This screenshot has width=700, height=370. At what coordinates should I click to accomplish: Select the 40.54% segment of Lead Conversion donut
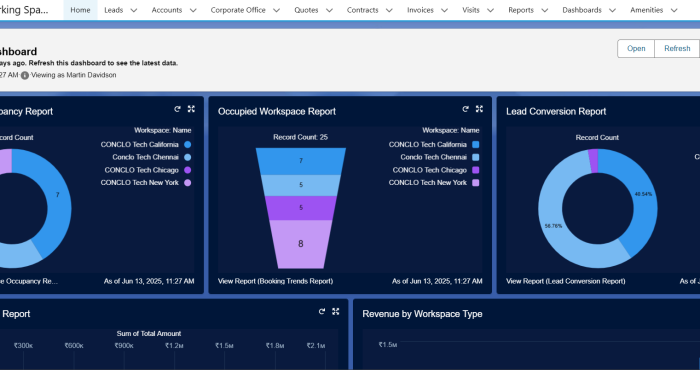[x=643, y=195]
